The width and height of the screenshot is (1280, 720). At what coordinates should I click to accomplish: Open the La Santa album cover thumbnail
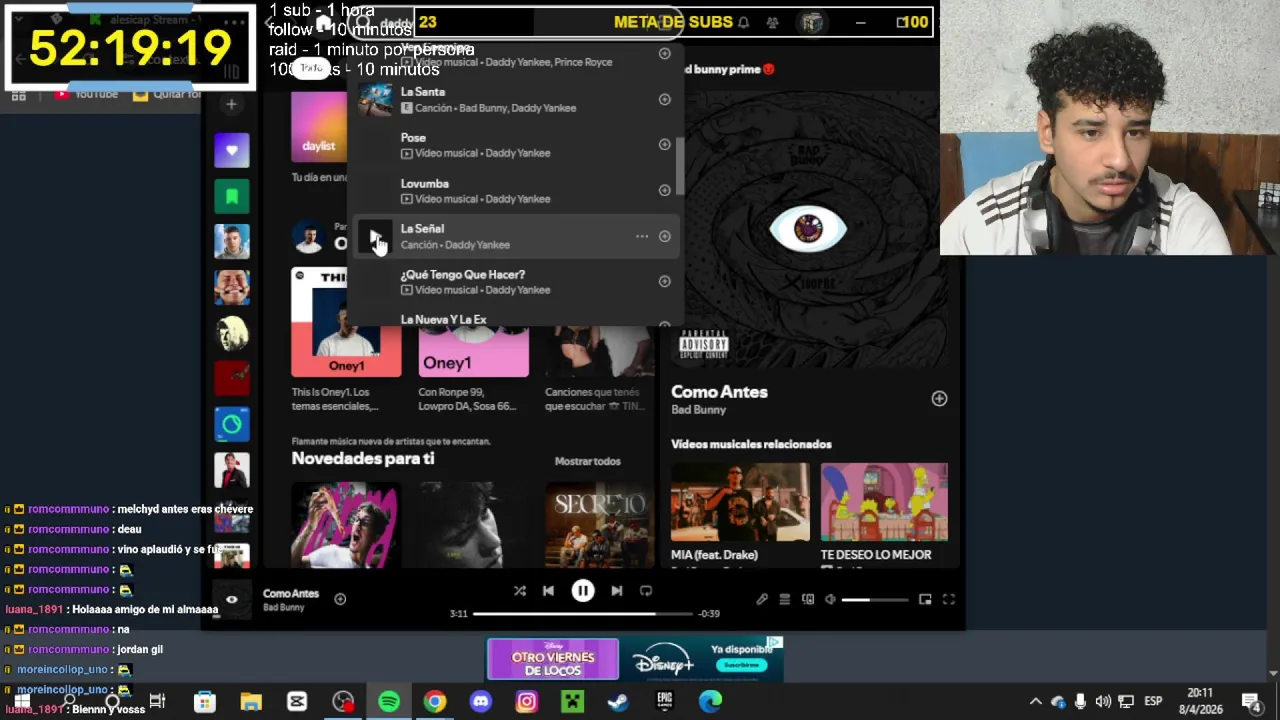[x=376, y=99]
